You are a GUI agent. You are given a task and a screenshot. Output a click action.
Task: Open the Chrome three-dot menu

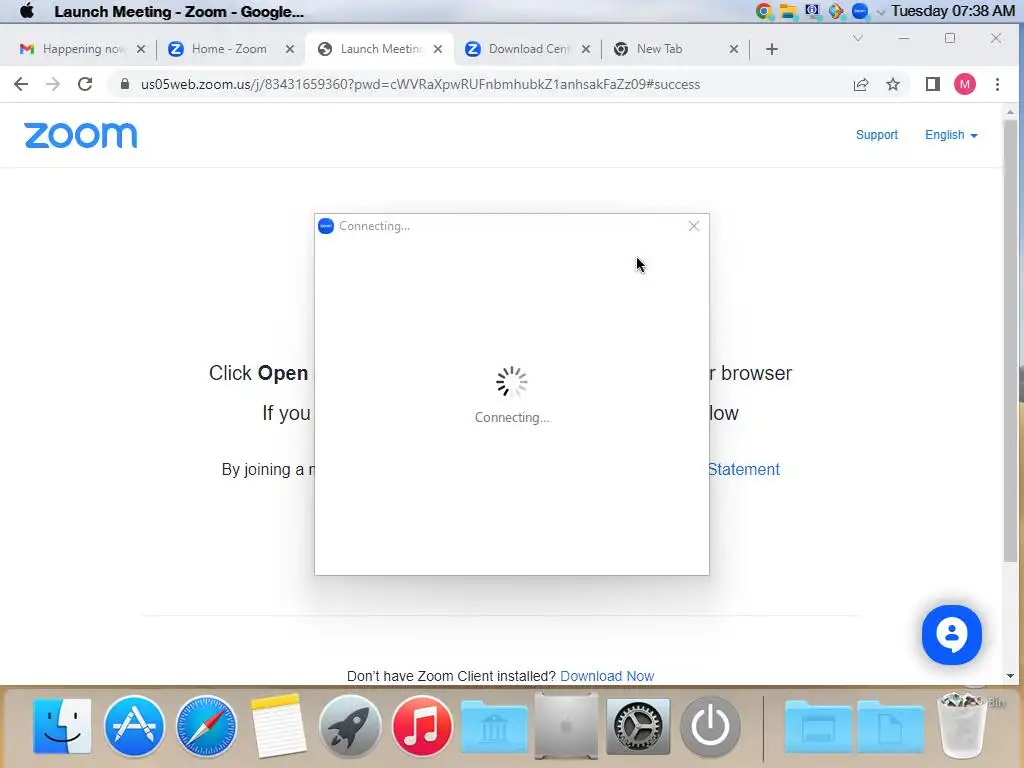pyautogui.click(x=997, y=84)
